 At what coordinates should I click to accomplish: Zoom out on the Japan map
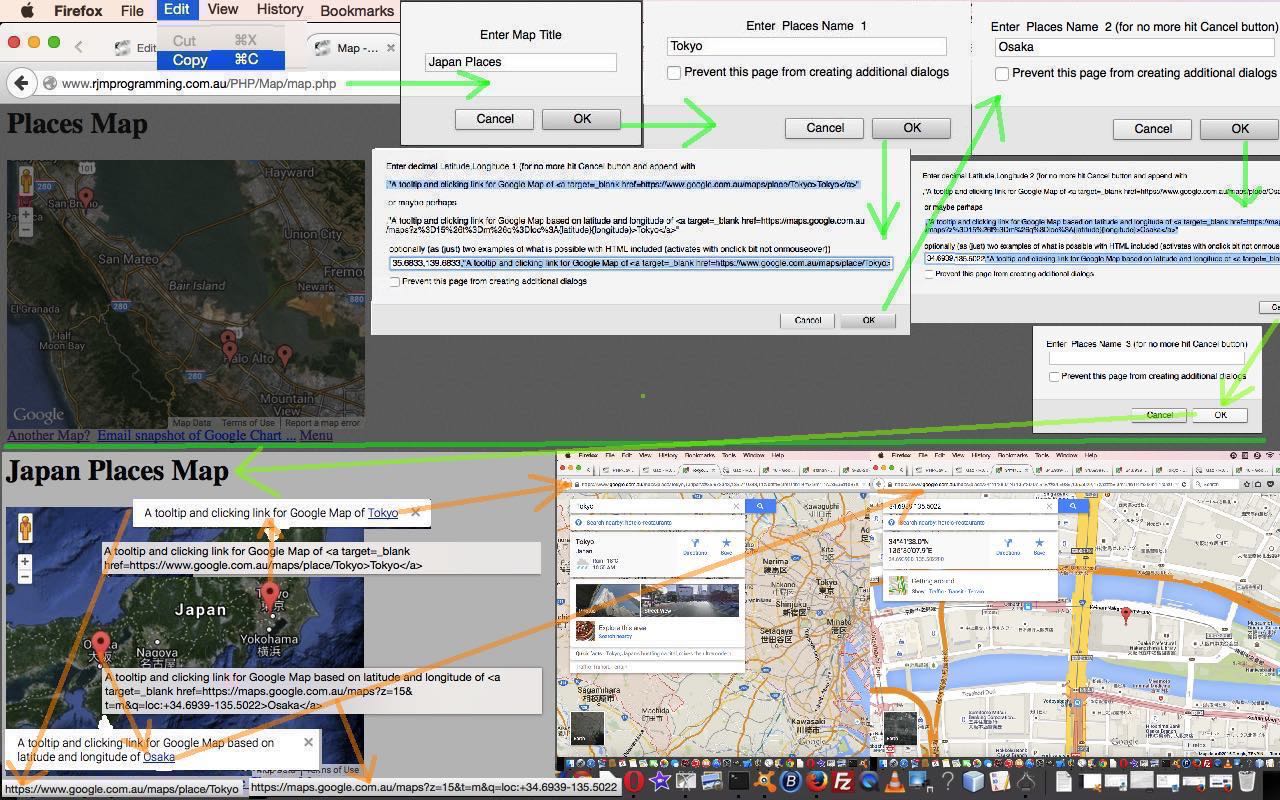[25, 576]
